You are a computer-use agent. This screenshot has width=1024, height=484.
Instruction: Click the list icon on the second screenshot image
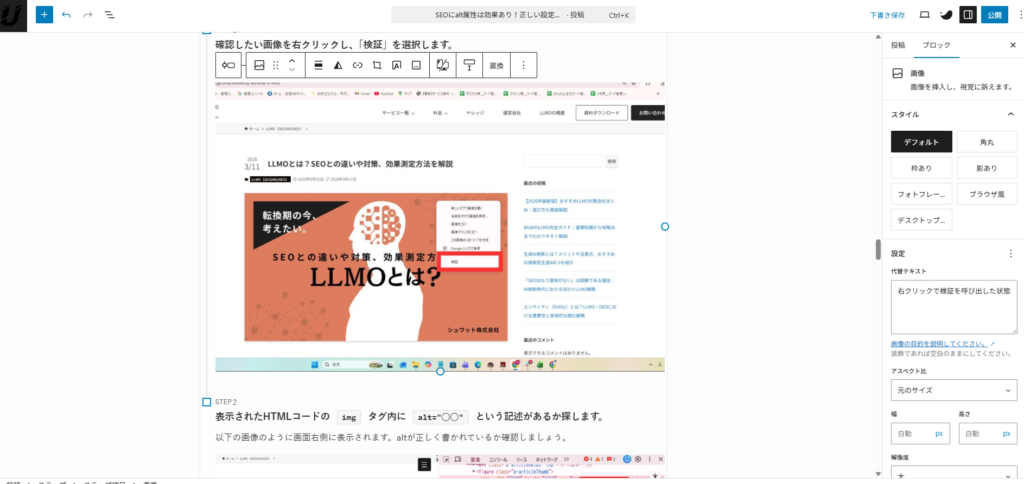pos(424,464)
